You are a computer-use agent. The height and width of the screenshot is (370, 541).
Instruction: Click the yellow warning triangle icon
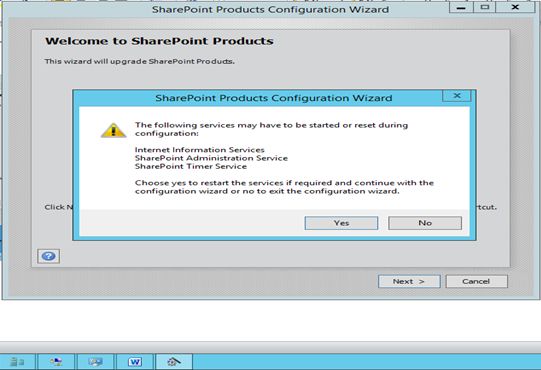point(113,130)
